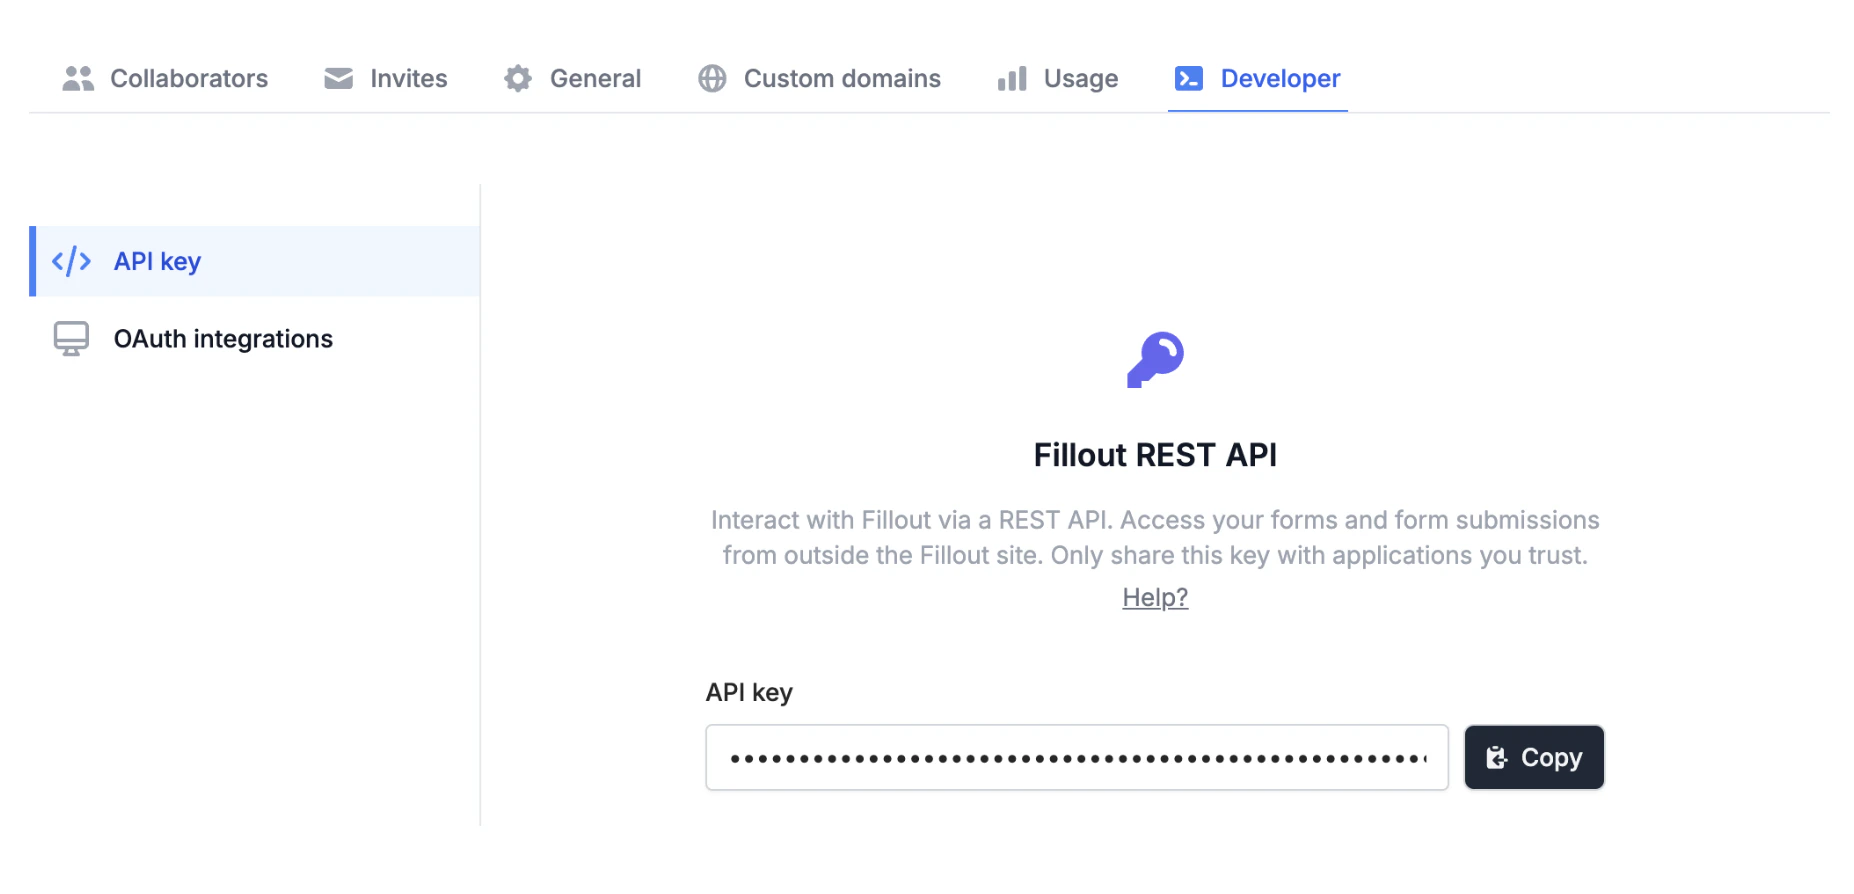Click the Usage bar chart icon
1854x894 pixels.
tap(1012, 78)
